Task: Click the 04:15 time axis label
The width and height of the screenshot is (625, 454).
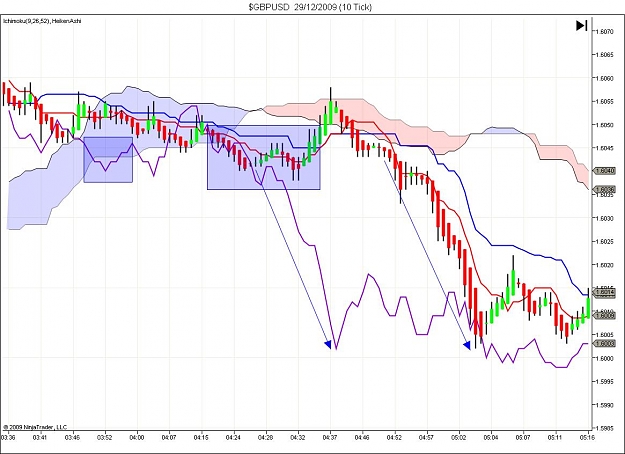Action: [x=201, y=437]
